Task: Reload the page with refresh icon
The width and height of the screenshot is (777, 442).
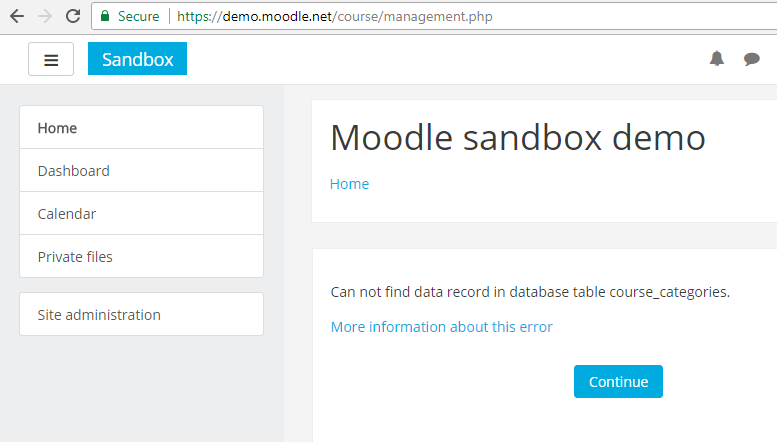Action: click(x=73, y=16)
